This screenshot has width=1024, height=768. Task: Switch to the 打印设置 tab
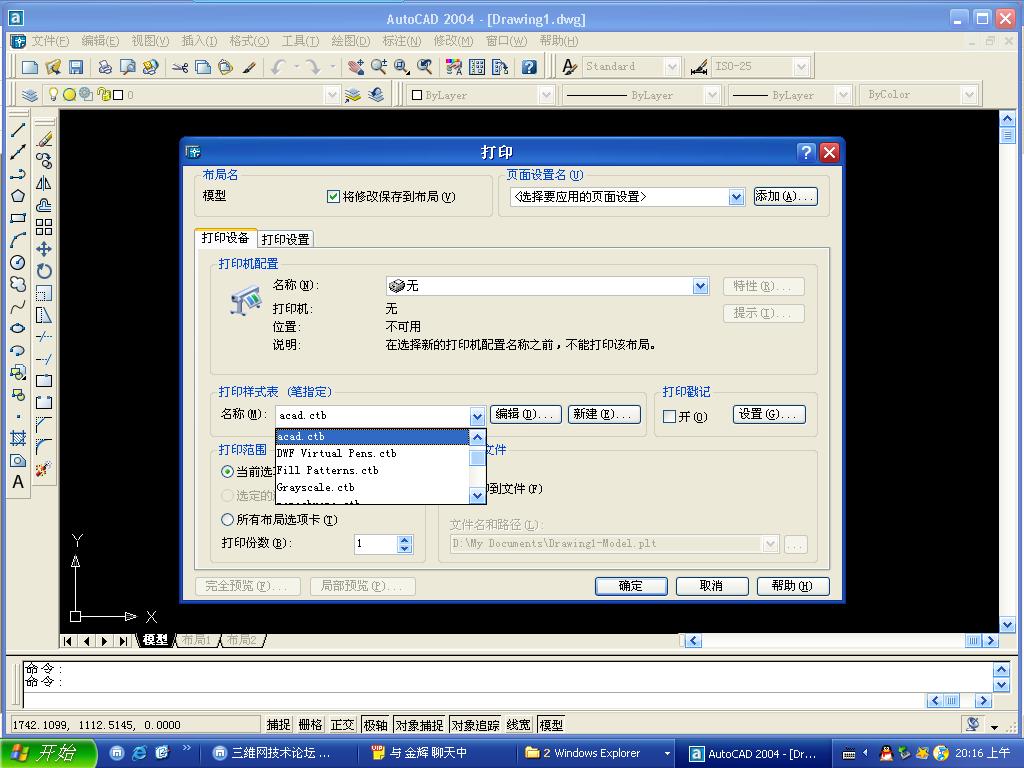(x=285, y=240)
